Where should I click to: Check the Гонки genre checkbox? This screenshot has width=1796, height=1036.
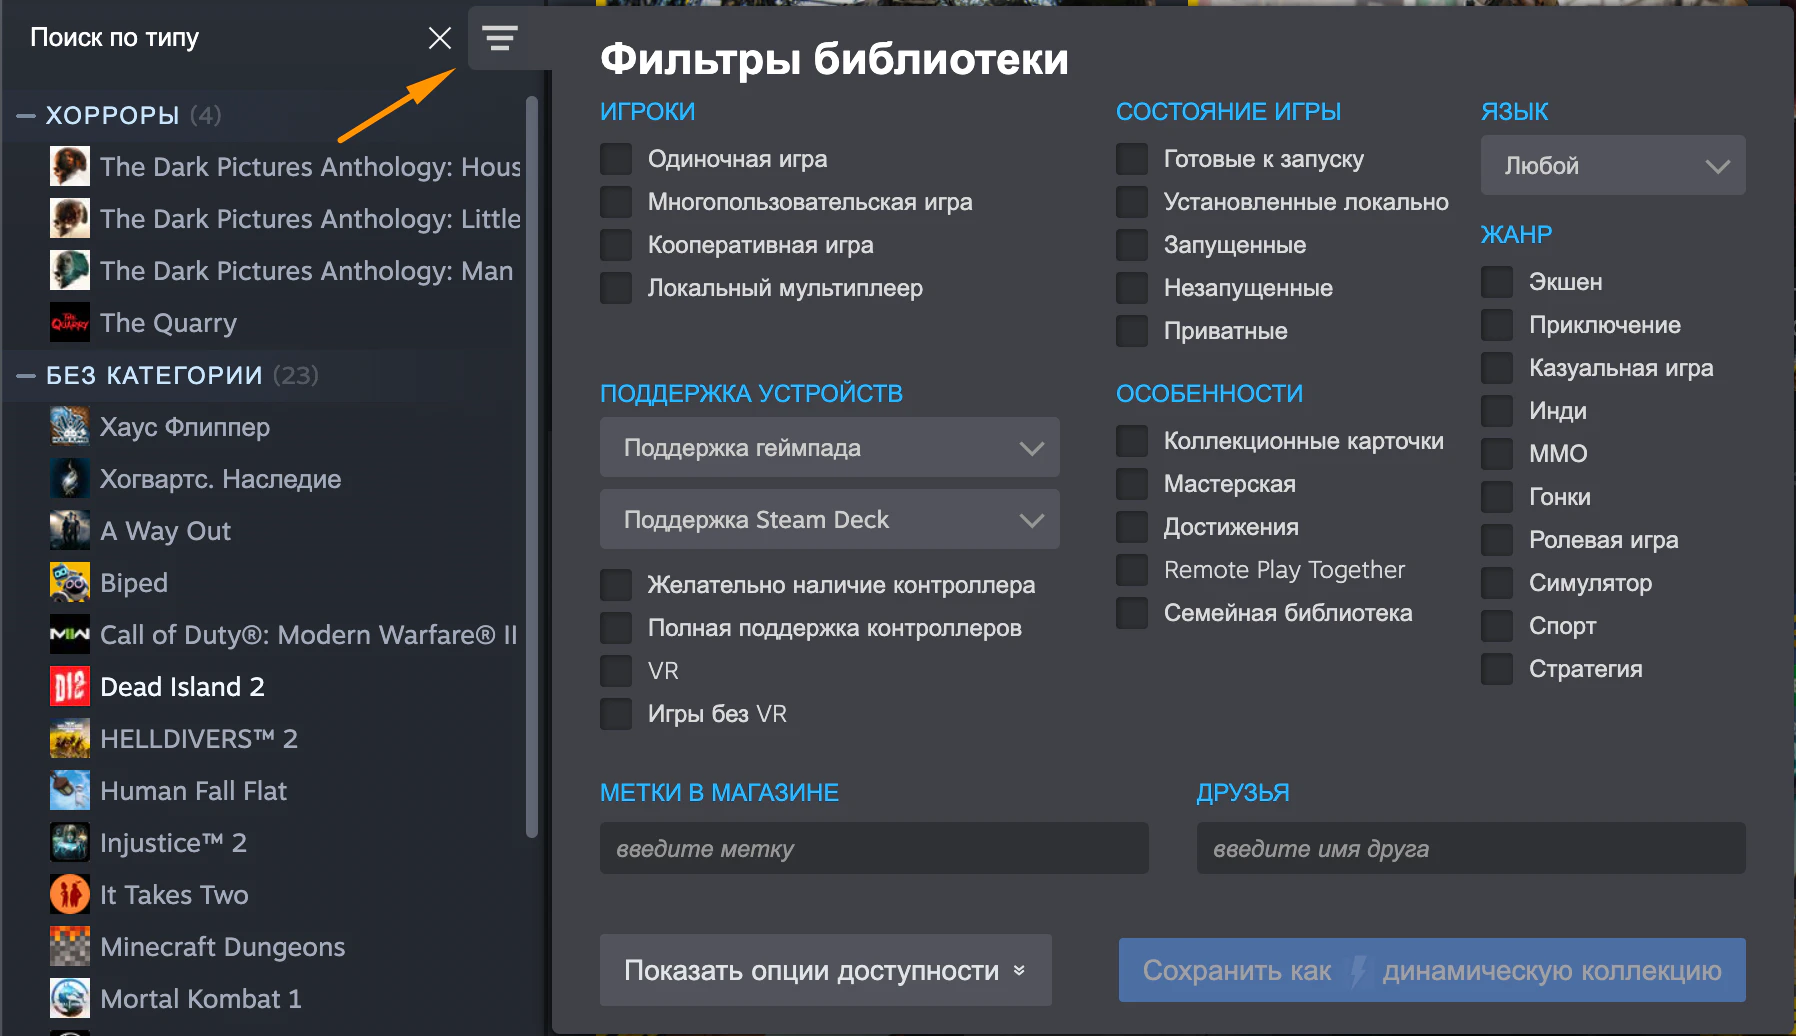click(1497, 497)
